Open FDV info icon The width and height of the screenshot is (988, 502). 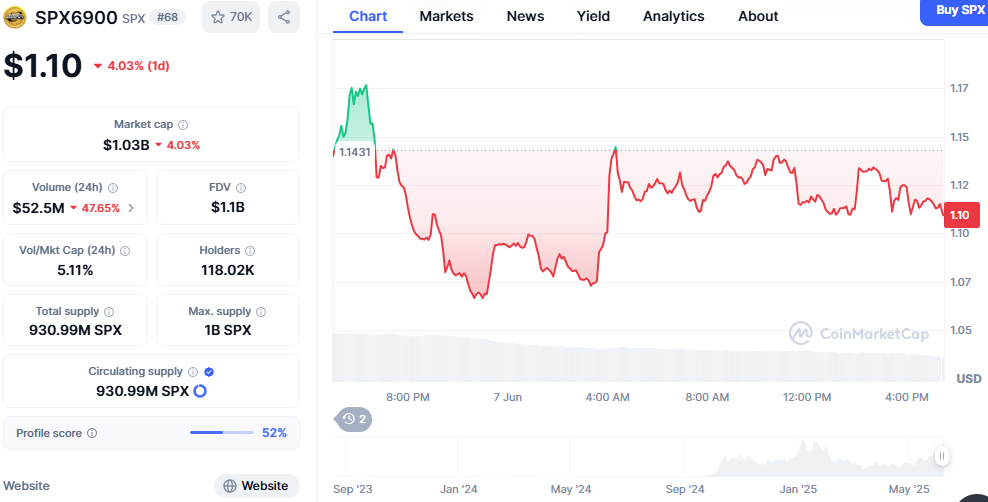pyautogui.click(x=241, y=188)
